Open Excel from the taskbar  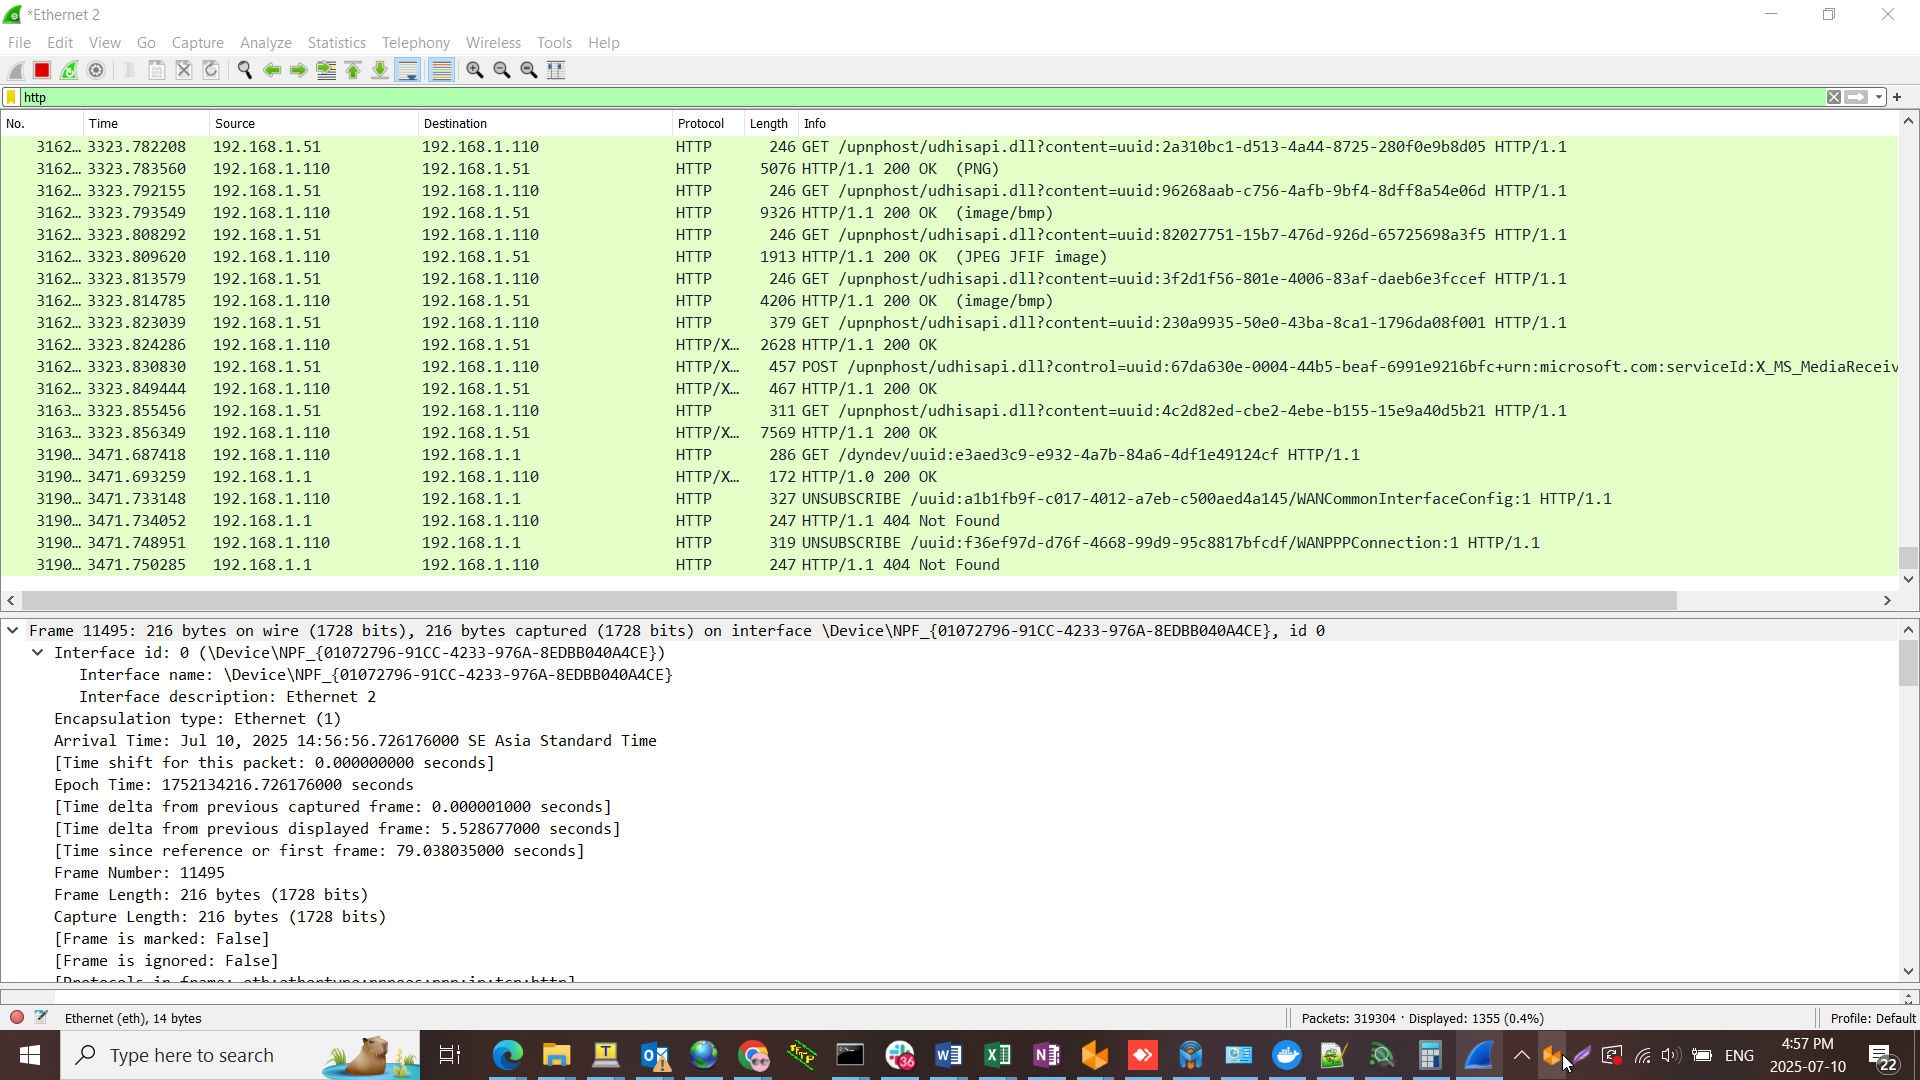997,1055
